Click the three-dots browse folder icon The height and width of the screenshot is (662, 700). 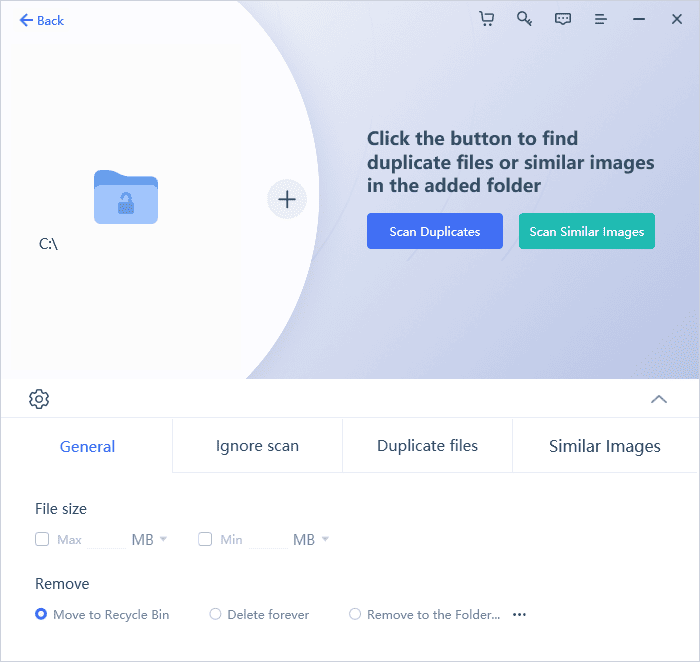[x=519, y=615]
